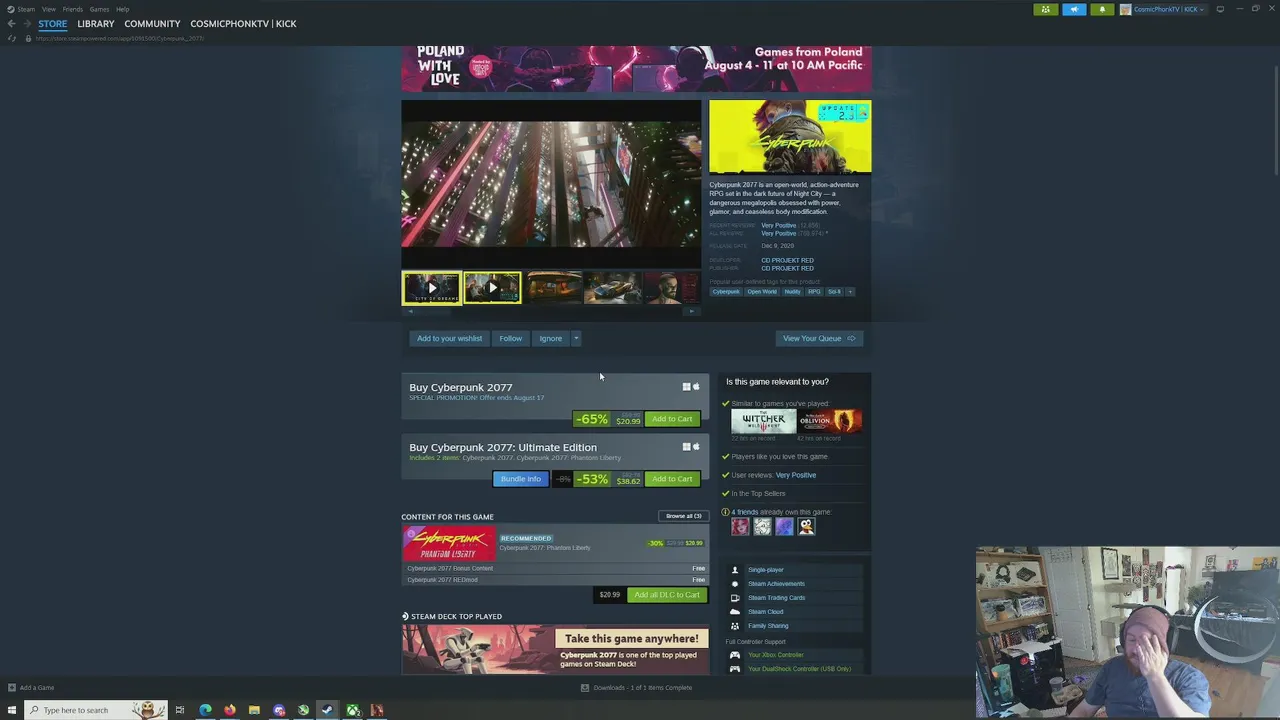The image size is (1280, 720).
Task: Open the Family Sharing feature link
Action: [x=768, y=626]
